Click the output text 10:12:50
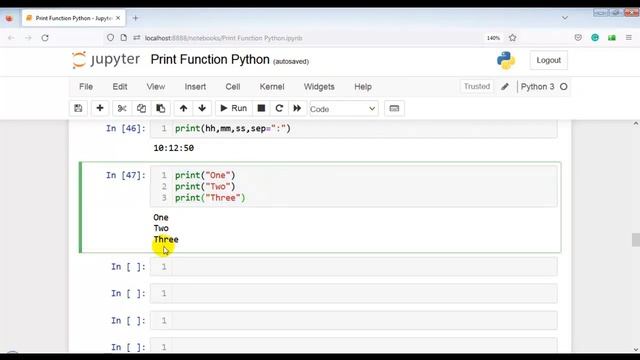640x360 pixels. [173, 148]
